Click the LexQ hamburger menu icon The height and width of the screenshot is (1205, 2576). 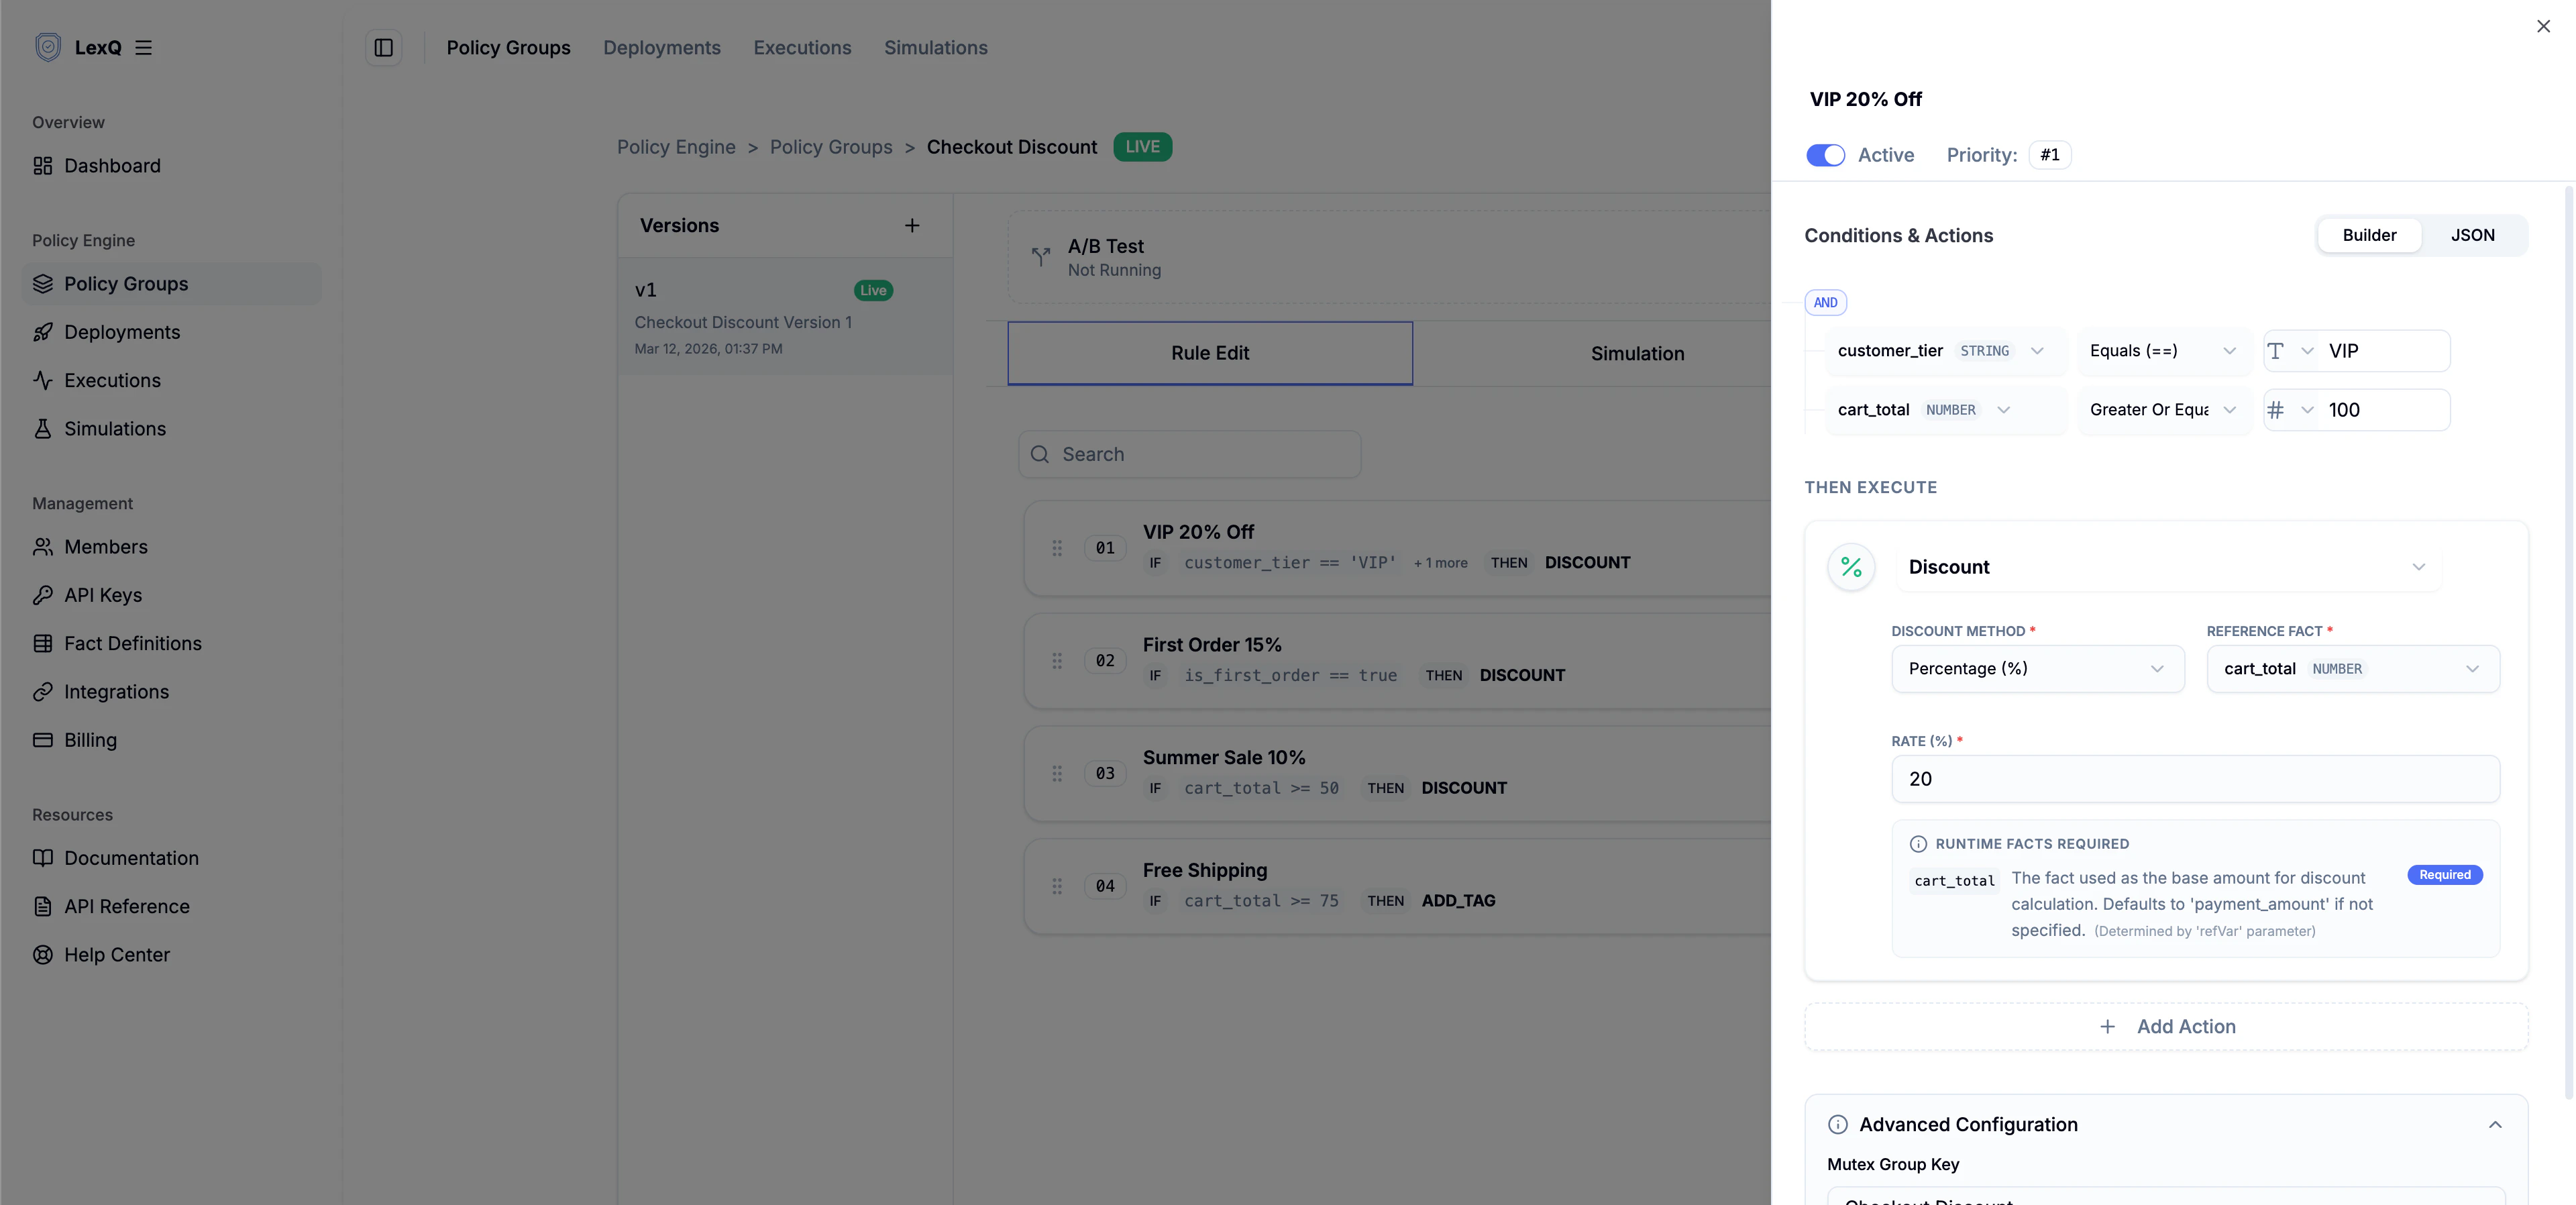coord(143,47)
